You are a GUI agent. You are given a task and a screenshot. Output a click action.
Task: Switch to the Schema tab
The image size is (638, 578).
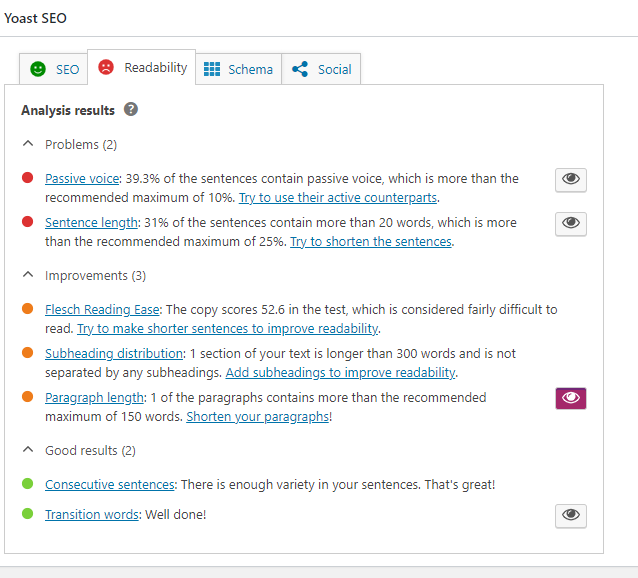click(238, 69)
